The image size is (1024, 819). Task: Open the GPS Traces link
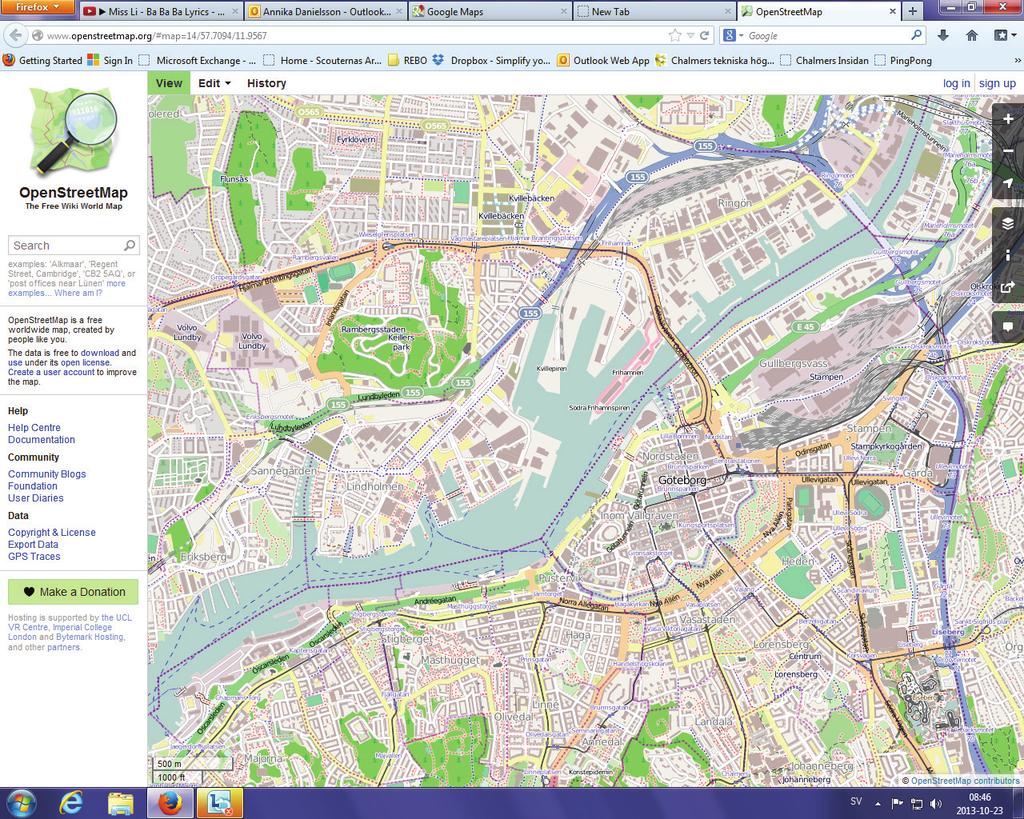[34, 556]
